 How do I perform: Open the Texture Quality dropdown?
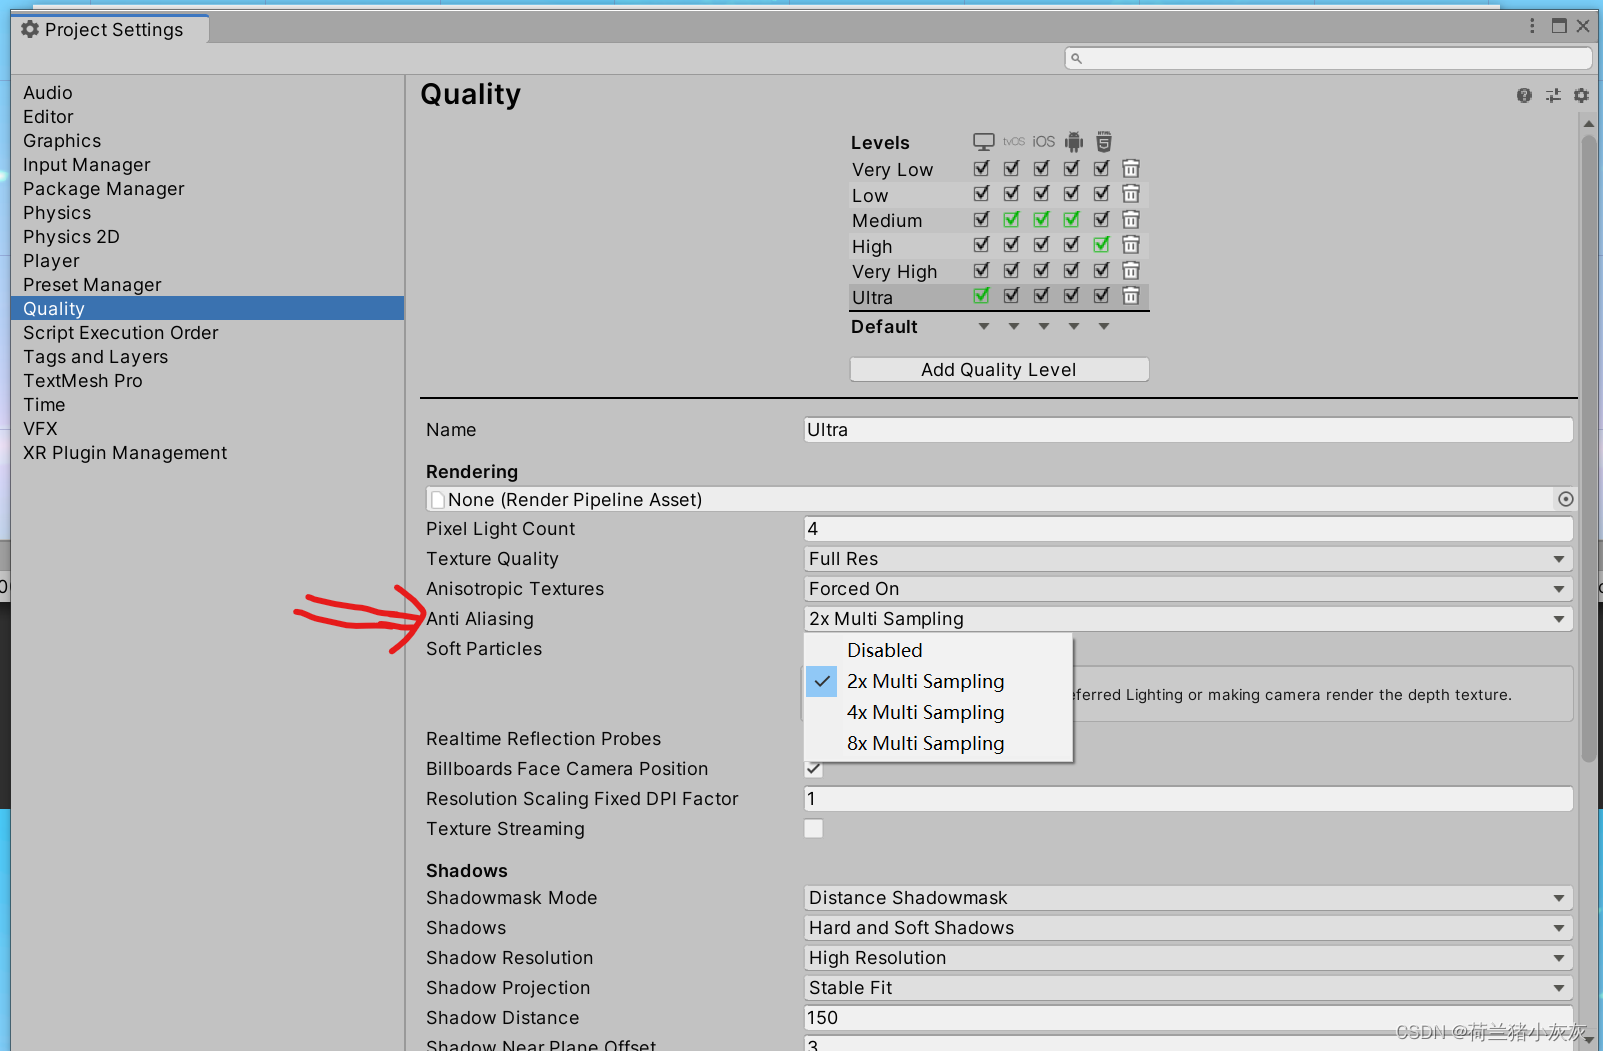click(x=1188, y=559)
